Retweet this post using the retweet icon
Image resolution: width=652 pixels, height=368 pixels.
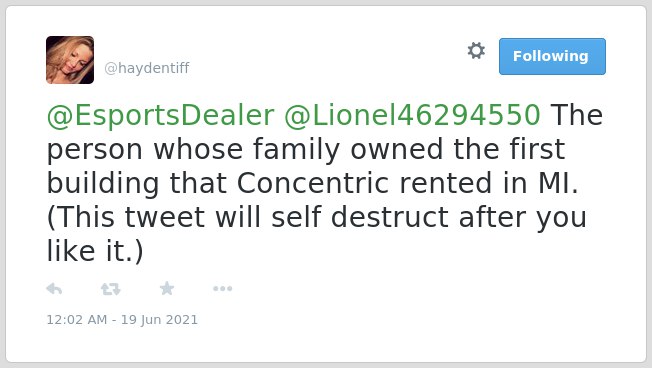click(x=111, y=289)
